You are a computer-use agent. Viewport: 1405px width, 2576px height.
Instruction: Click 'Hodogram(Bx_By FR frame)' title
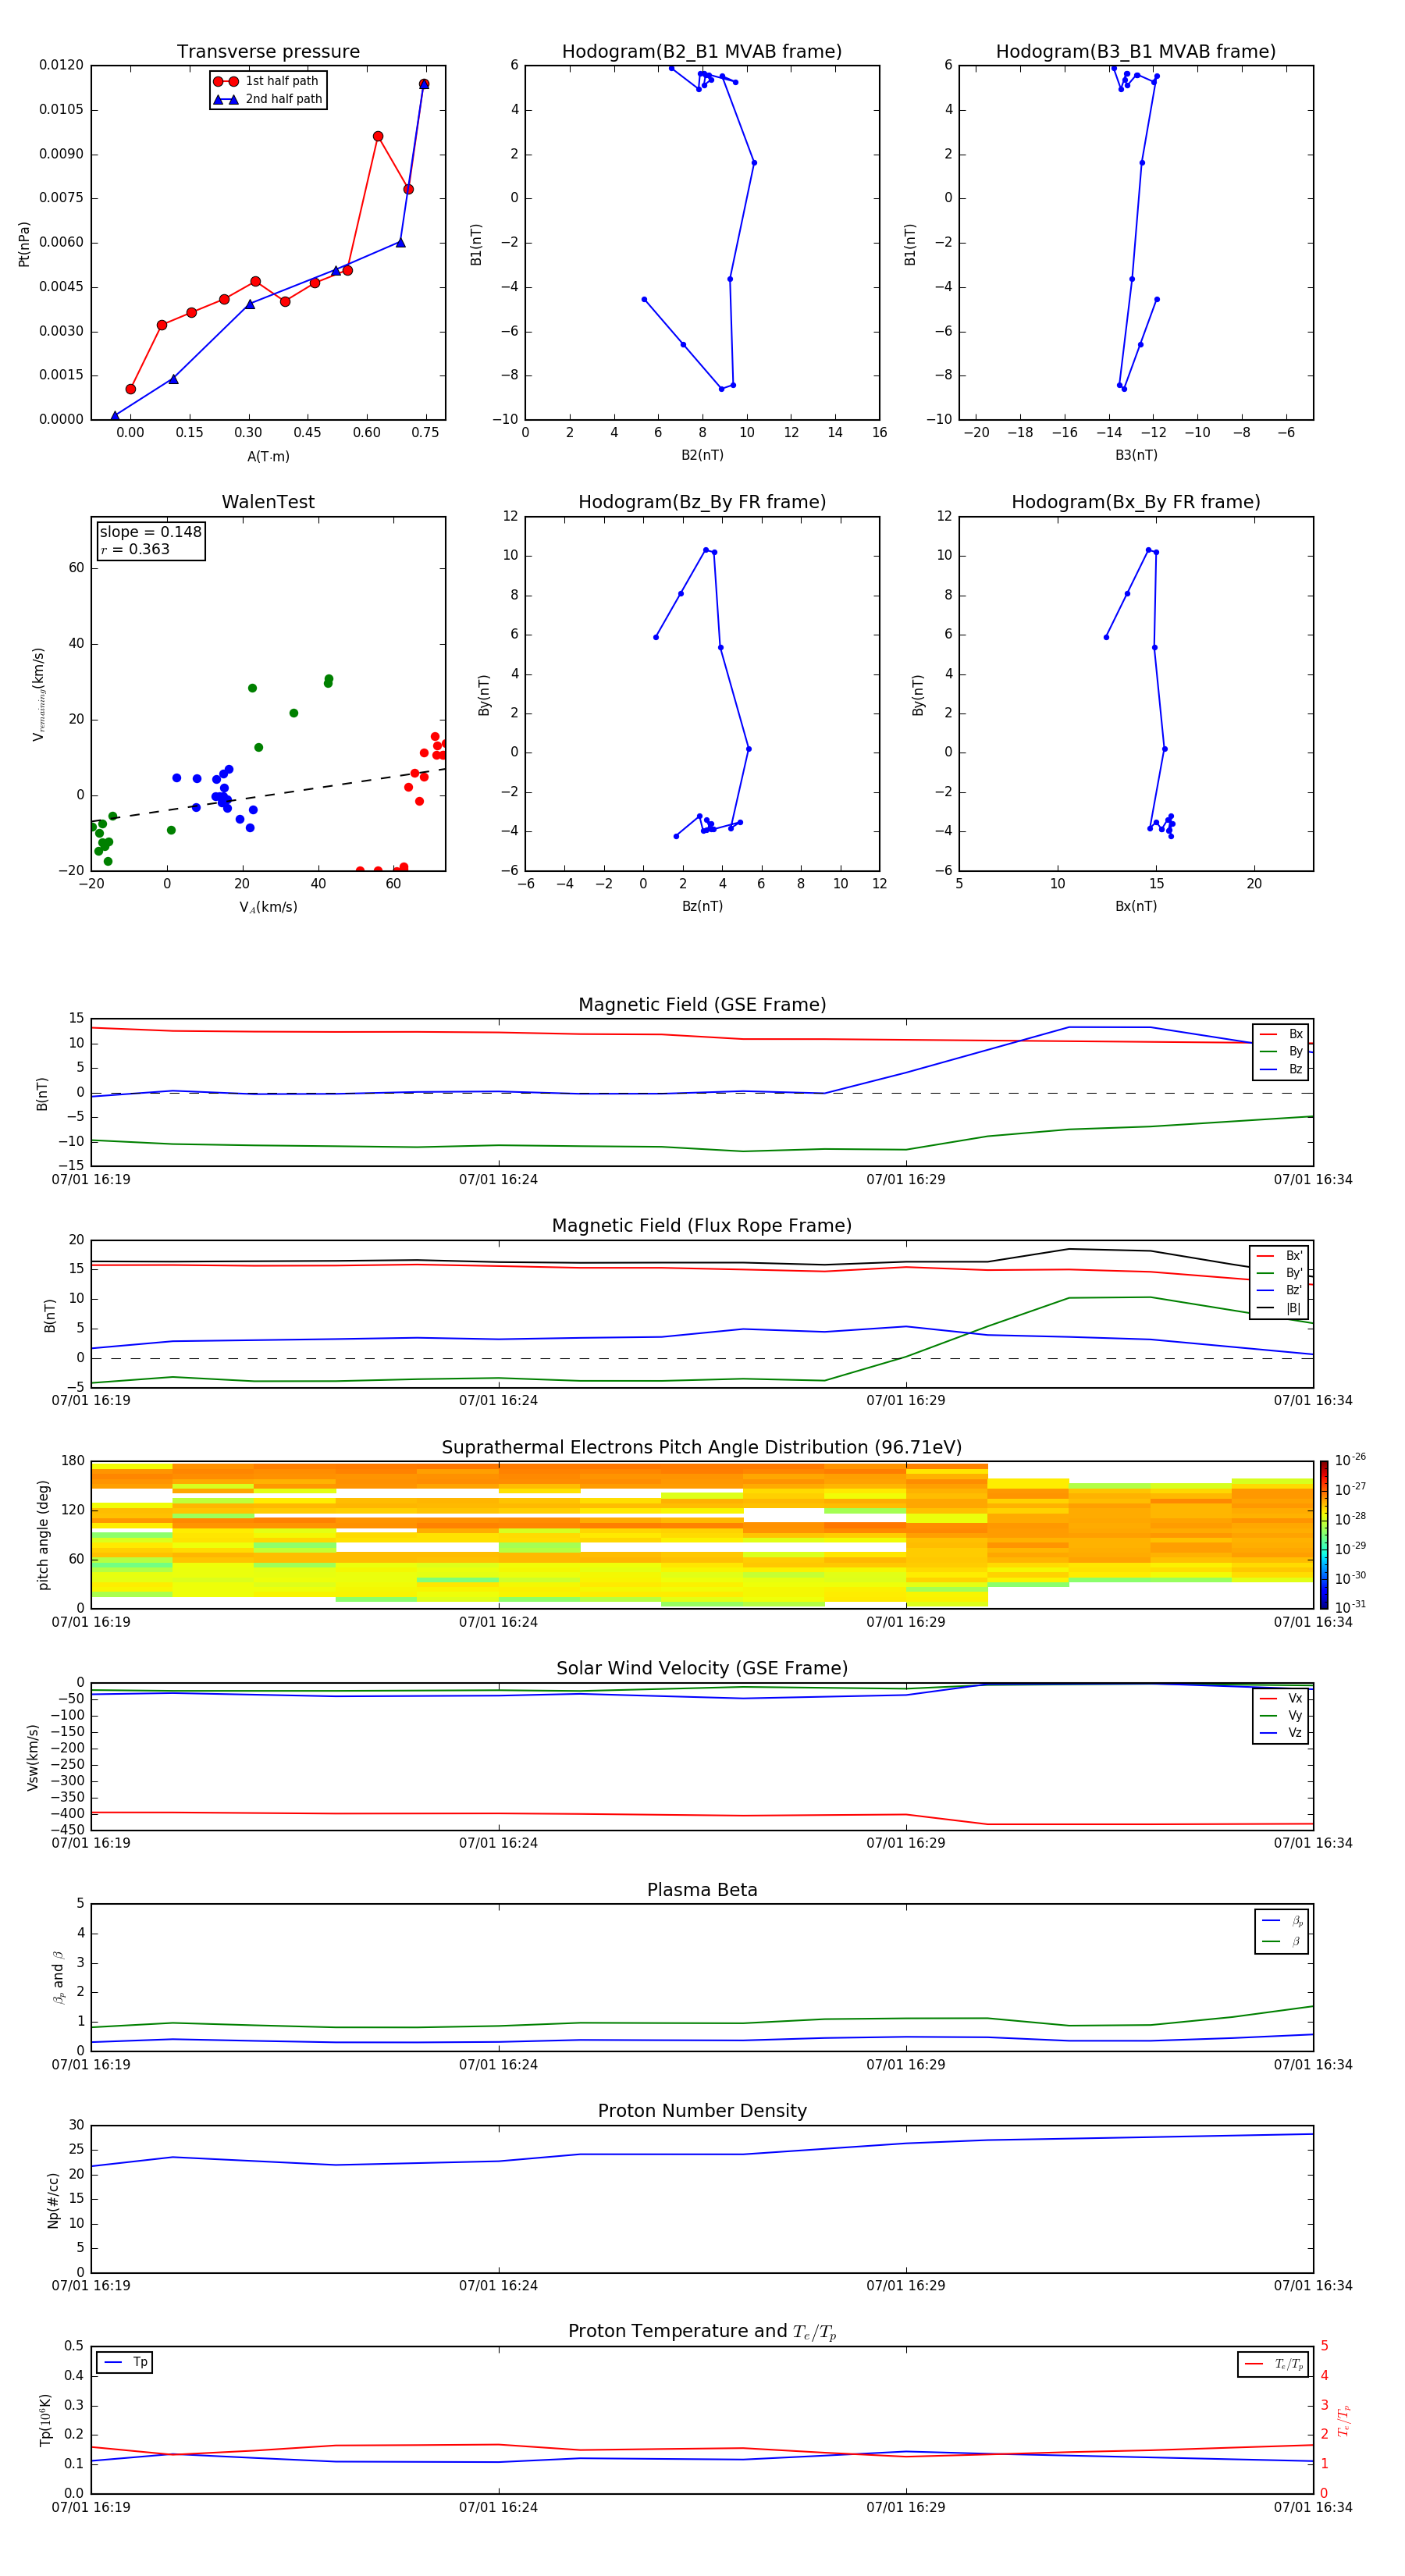point(1136,502)
